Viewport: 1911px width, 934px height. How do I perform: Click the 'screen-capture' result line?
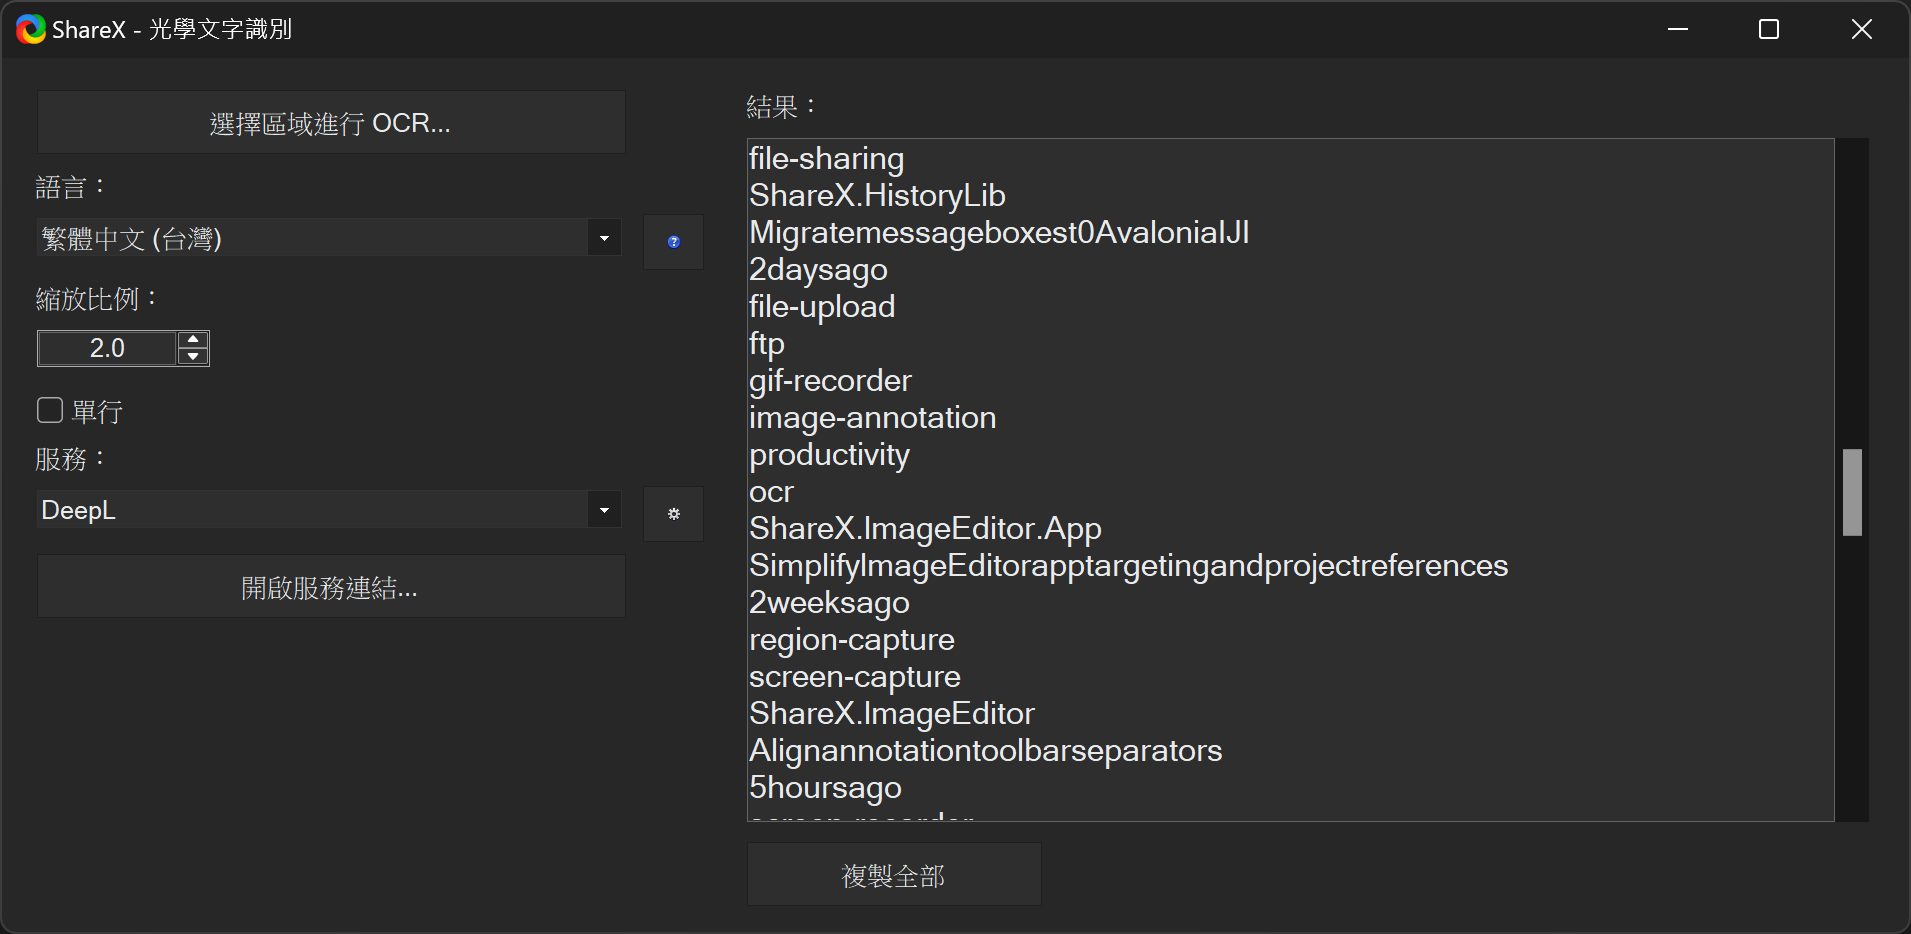click(x=854, y=676)
